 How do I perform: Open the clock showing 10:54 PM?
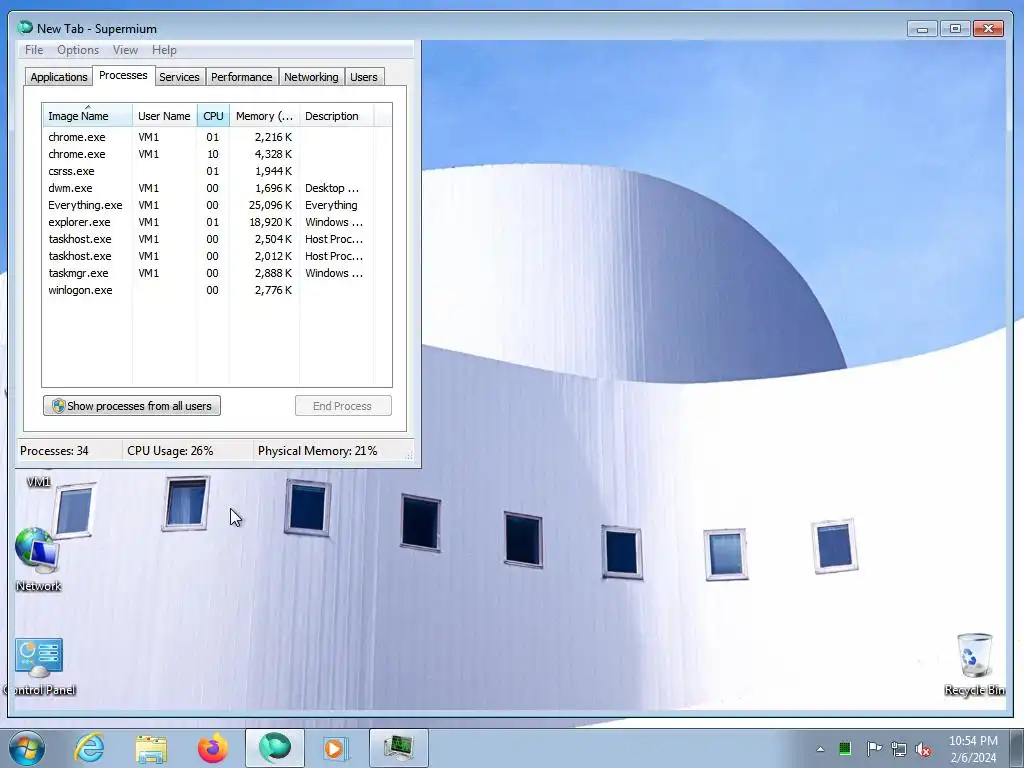(x=973, y=749)
